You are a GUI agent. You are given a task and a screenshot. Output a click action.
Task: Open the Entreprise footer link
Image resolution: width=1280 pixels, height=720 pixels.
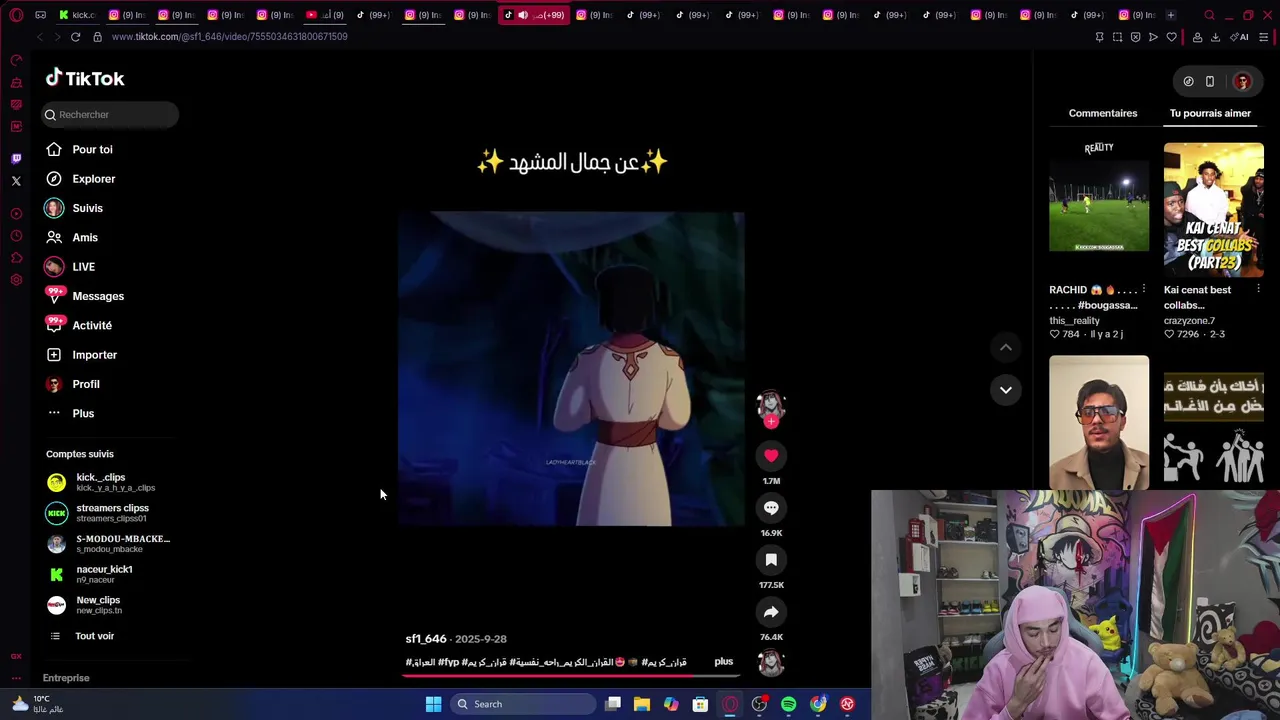coord(66,678)
